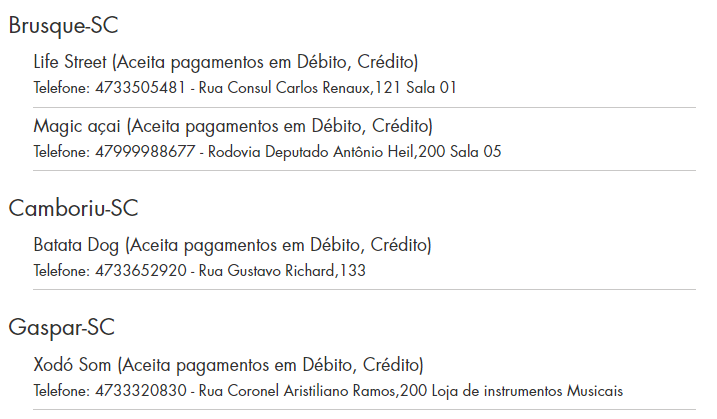Click Xodó Som phone number 4733320830
Screen dimensions: 717x419
click(x=140, y=391)
